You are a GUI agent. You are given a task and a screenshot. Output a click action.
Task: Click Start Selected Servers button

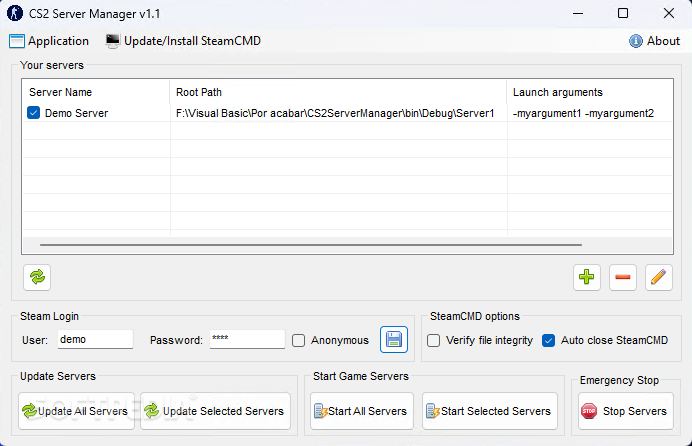tap(490, 411)
